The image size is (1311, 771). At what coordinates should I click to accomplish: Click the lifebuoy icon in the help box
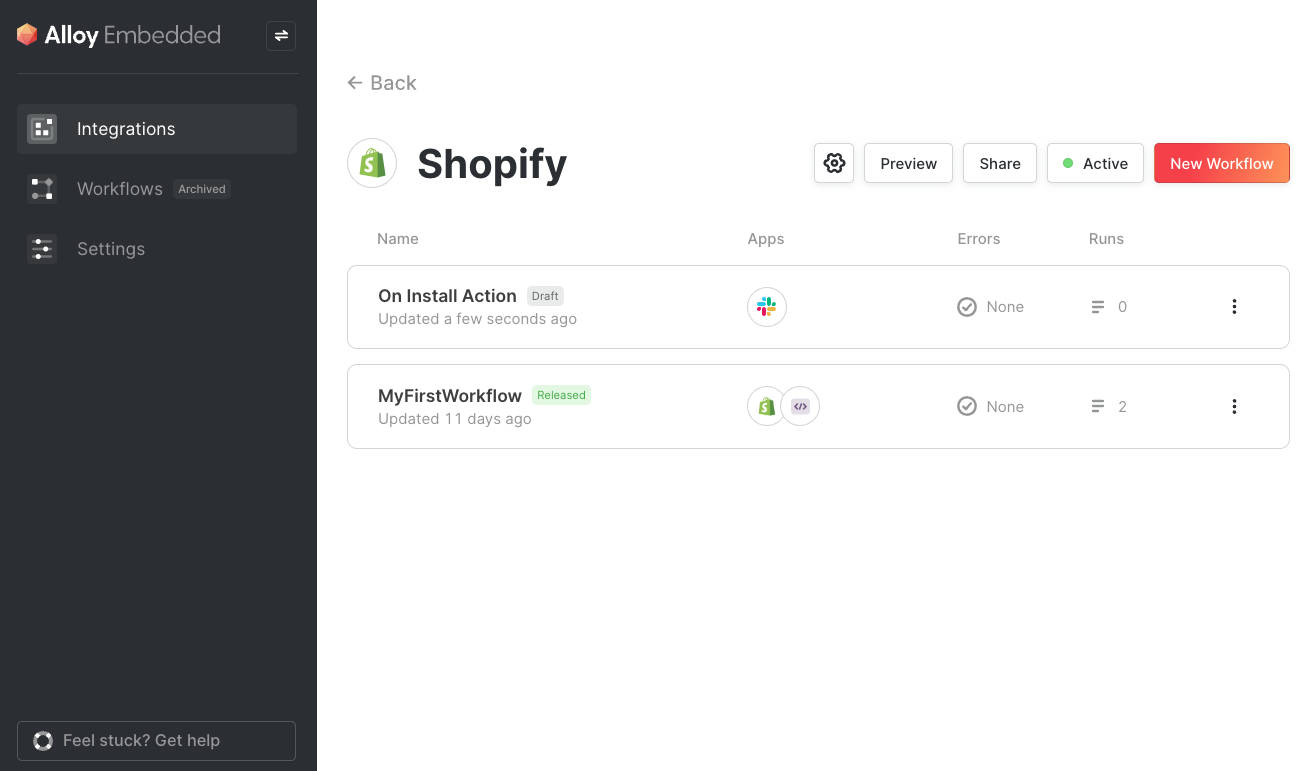[x=43, y=741]
